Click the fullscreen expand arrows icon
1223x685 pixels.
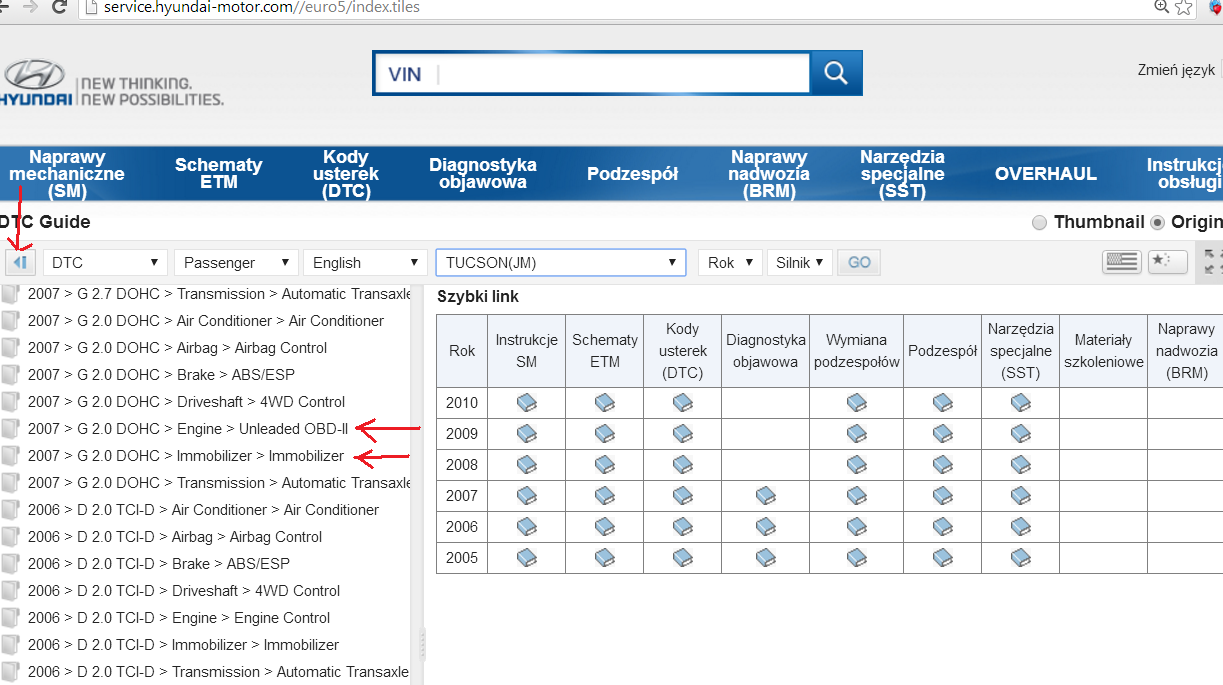tap(1213, 262)
